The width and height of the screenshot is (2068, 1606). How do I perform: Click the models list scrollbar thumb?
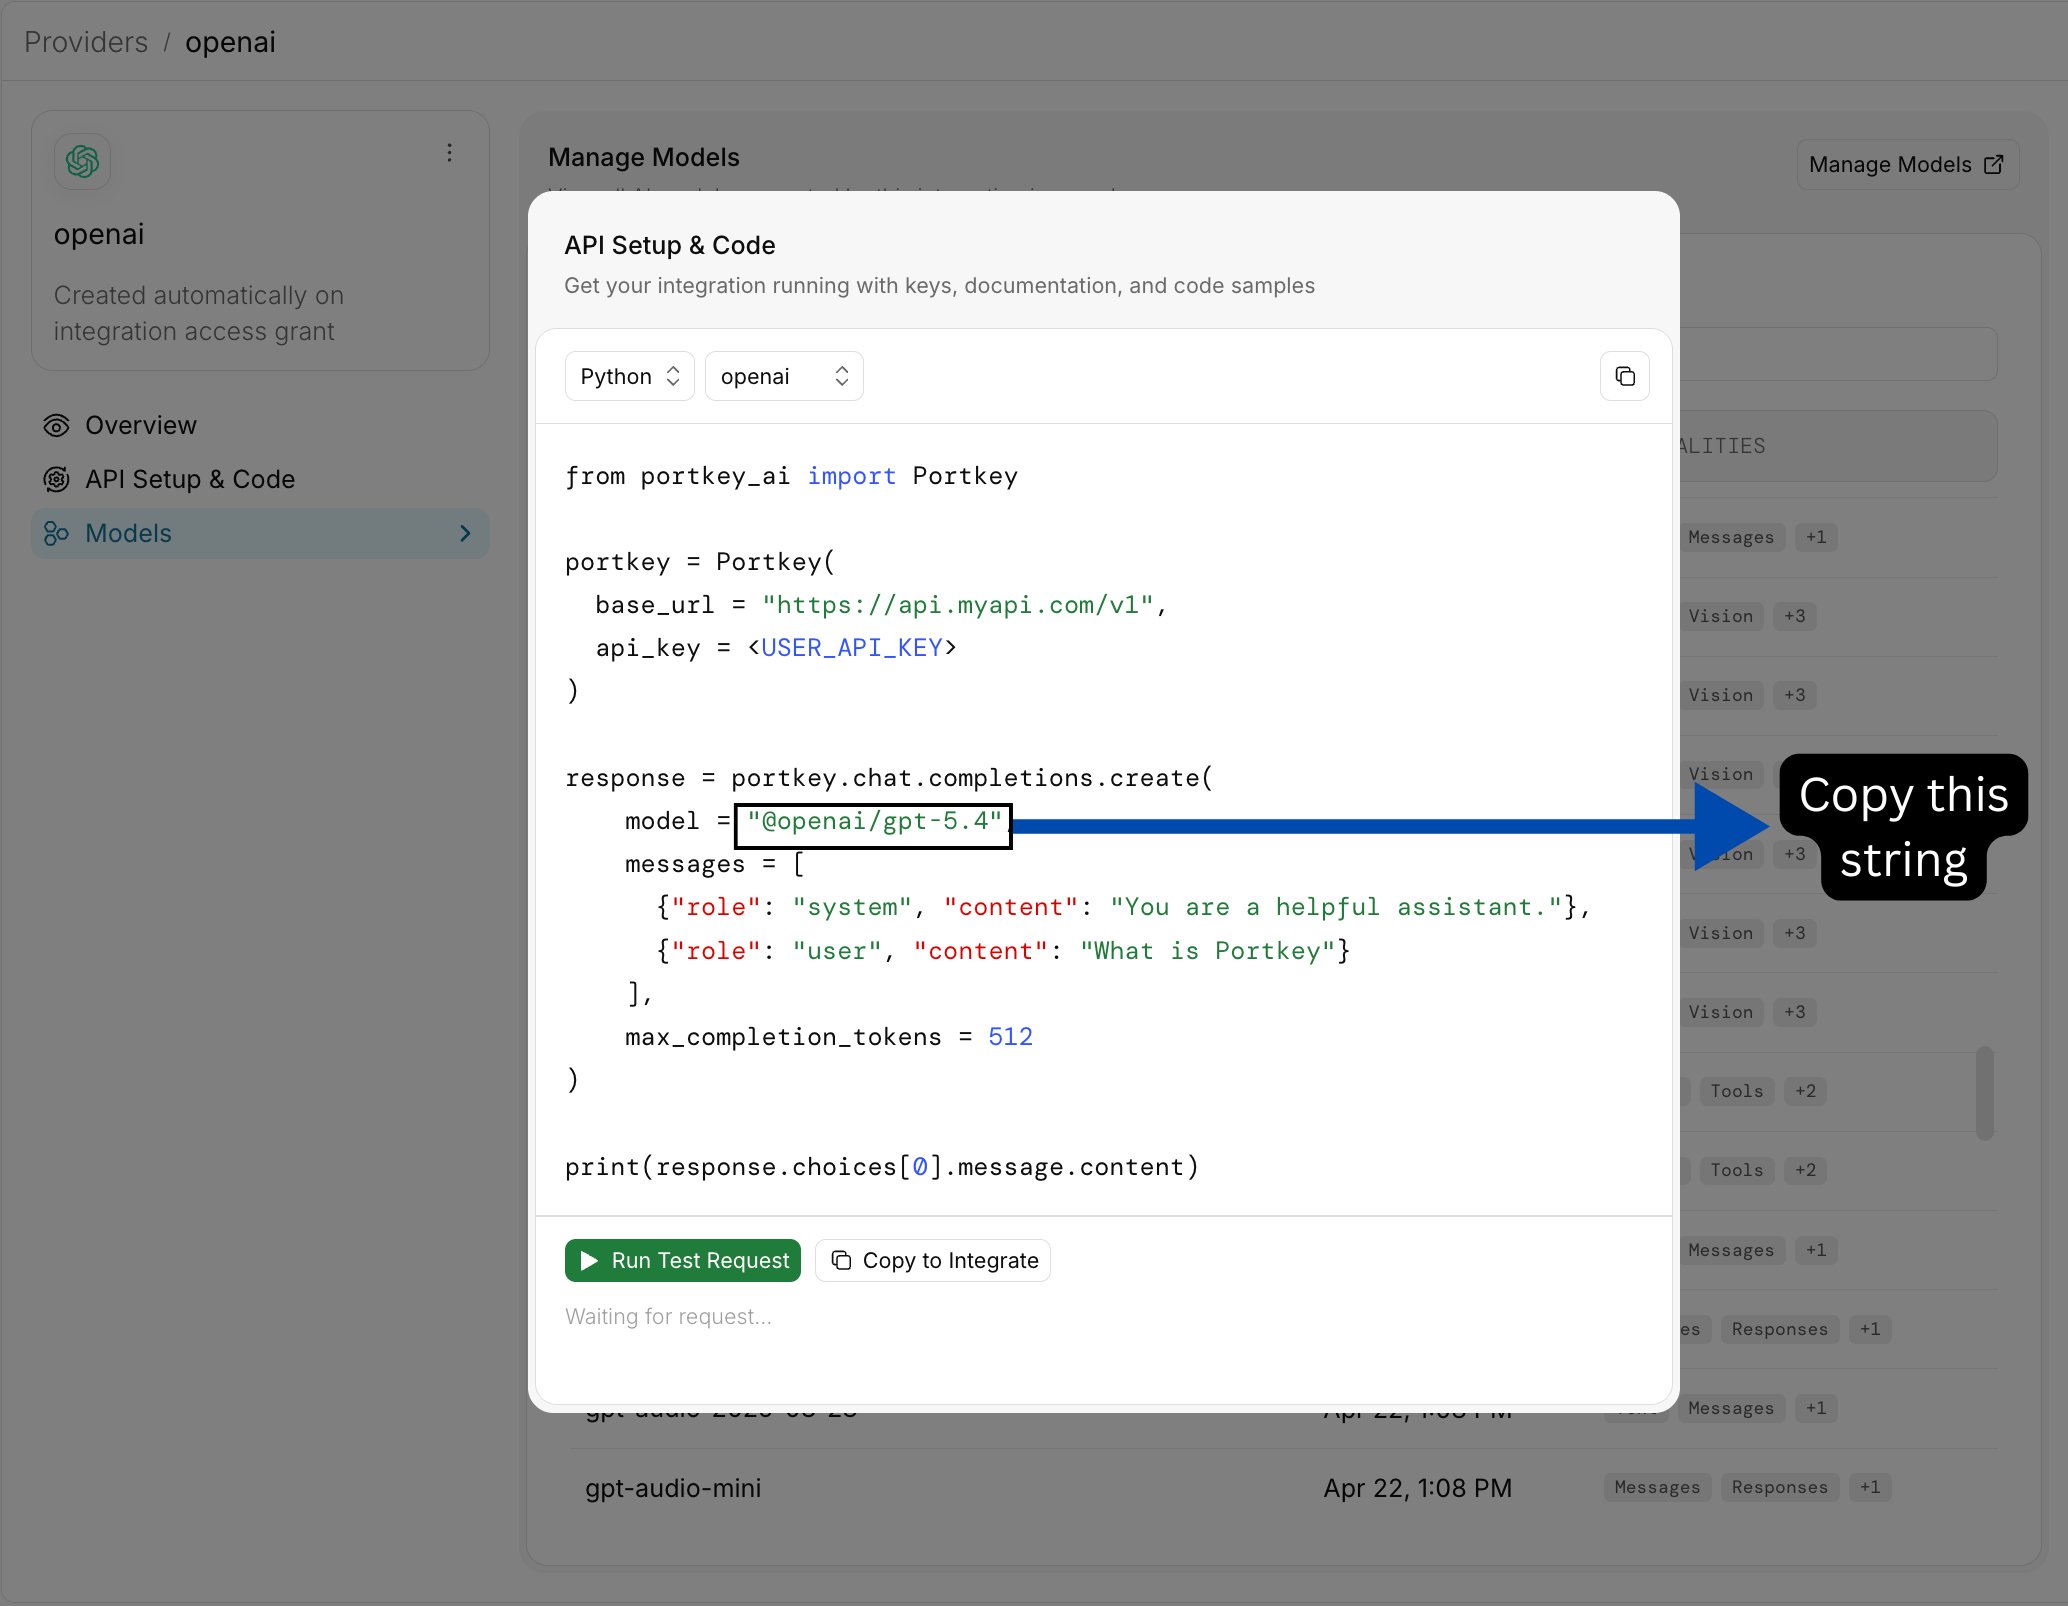click(1985, 1093)
